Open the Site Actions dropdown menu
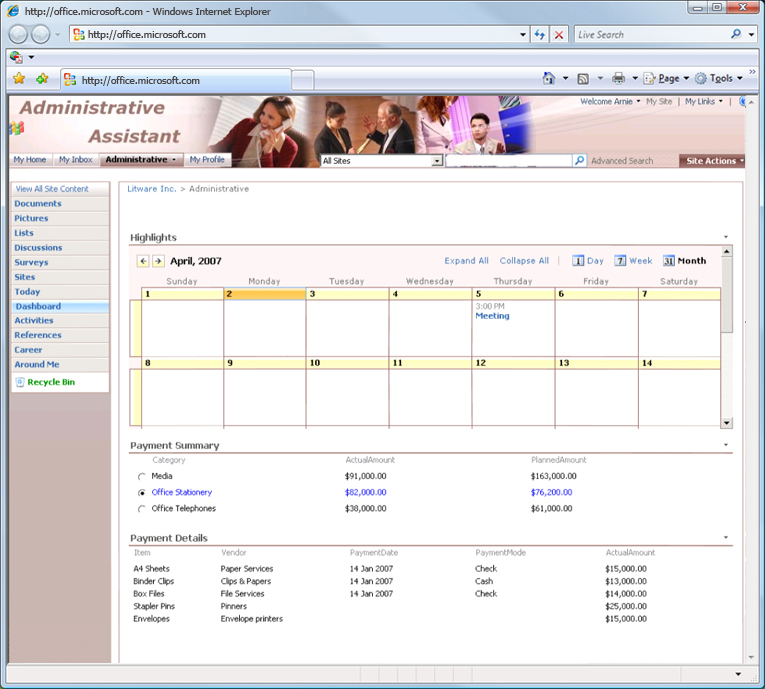The height and width of the screenshot is (689, 765). click(x=713, y=160)
